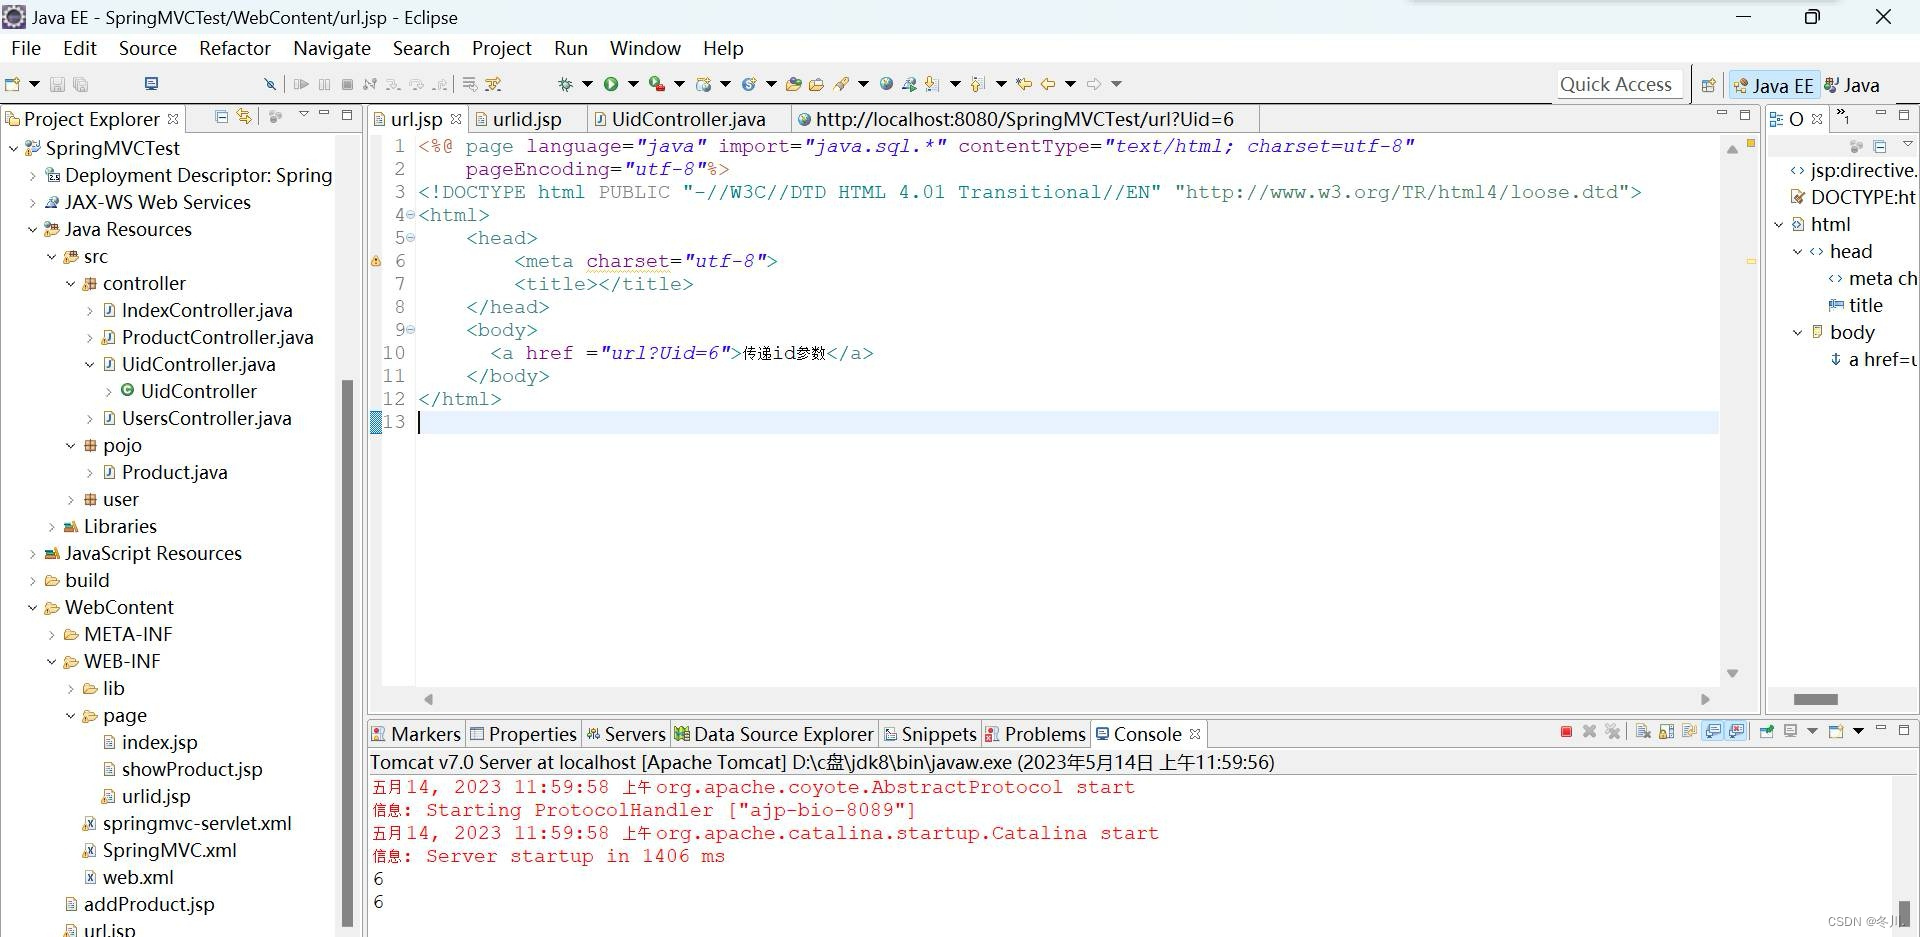Click the Open Perspective icon
The width and height of the screenshot is (1920, 937).
pyautogui.click(x=1708, y=85)
